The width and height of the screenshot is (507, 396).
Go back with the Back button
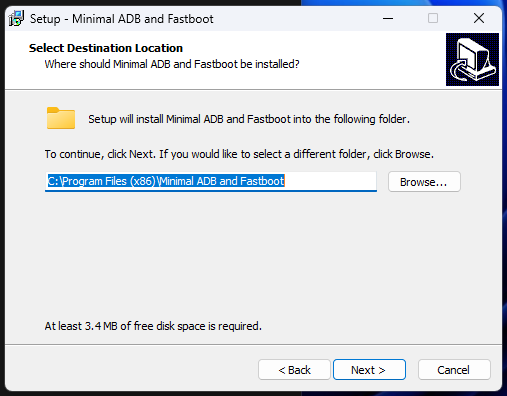coord(294,370)
